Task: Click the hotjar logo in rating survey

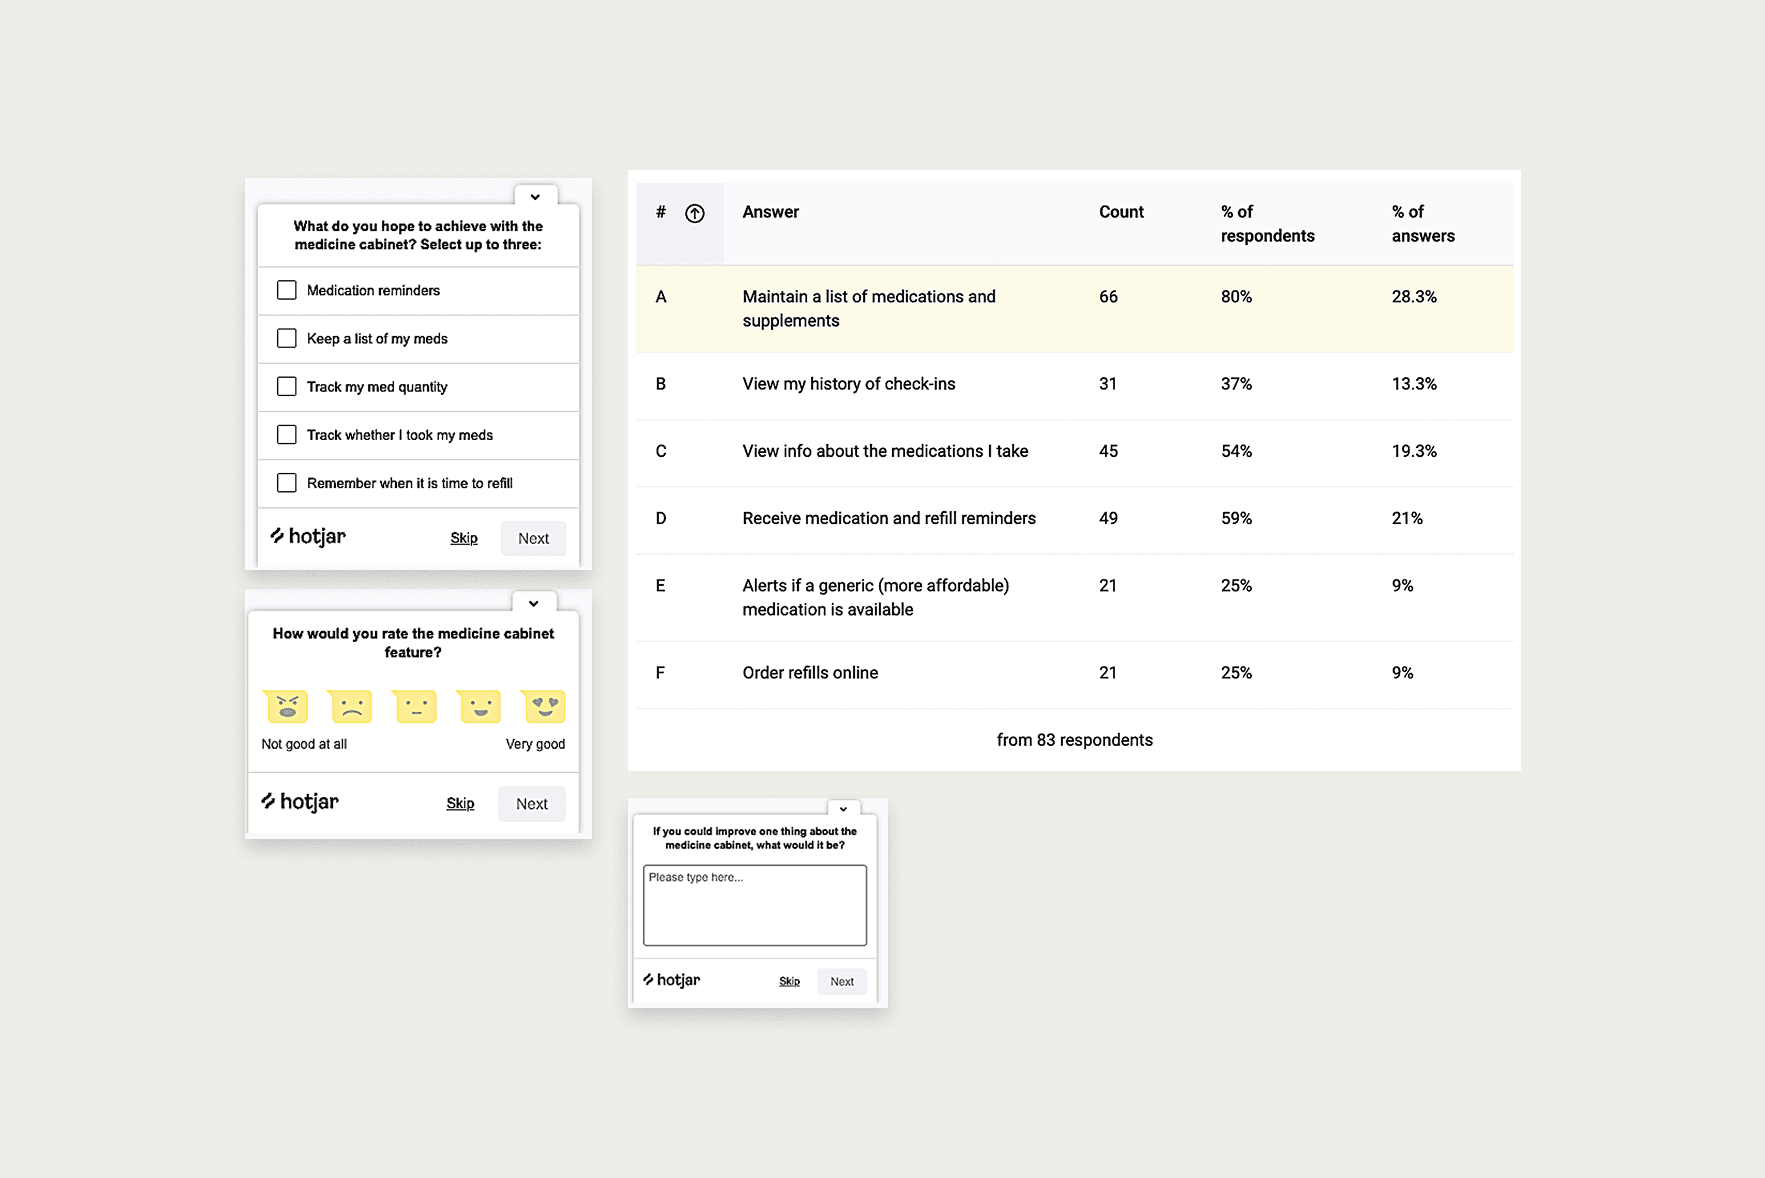Action: (x=300, y=802)
